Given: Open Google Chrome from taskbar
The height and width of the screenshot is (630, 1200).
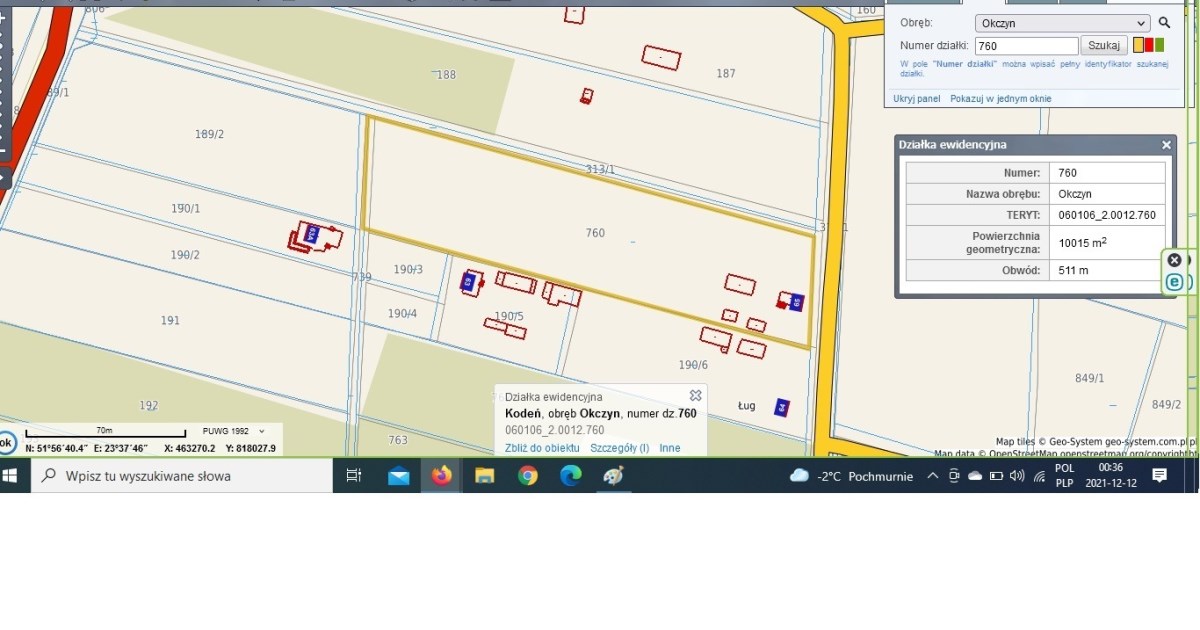Looking at the screenshot, I should (527, 476).
